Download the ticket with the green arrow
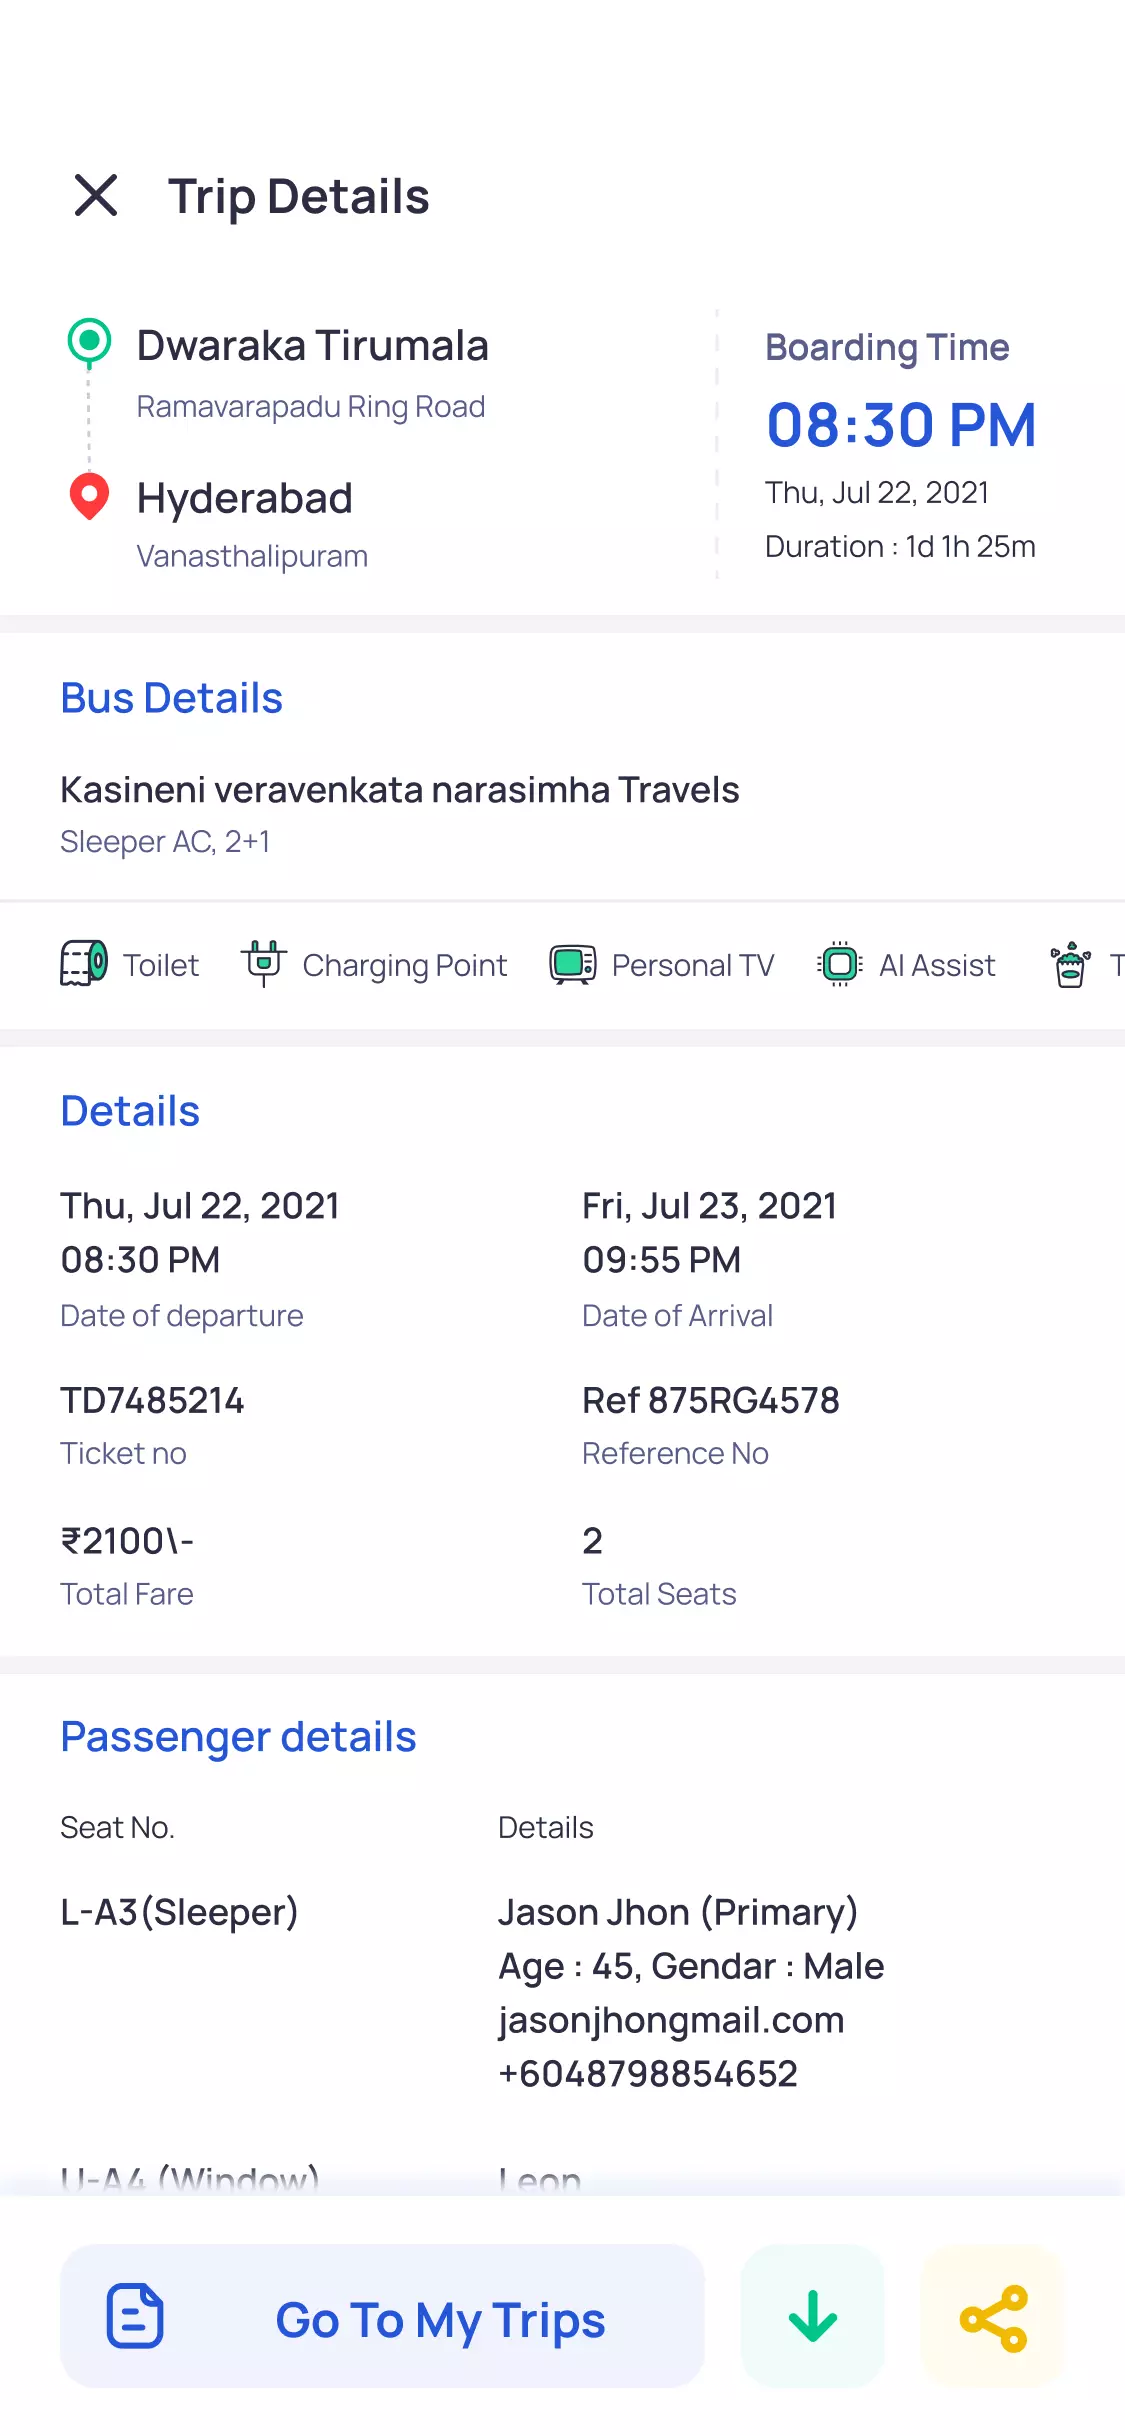This screenshot has height=2436, width=1125. click(812, 2316)
